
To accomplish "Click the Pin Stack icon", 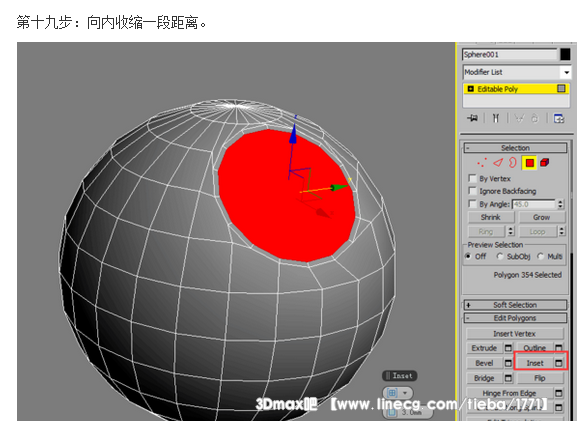I will coord(472,118).
